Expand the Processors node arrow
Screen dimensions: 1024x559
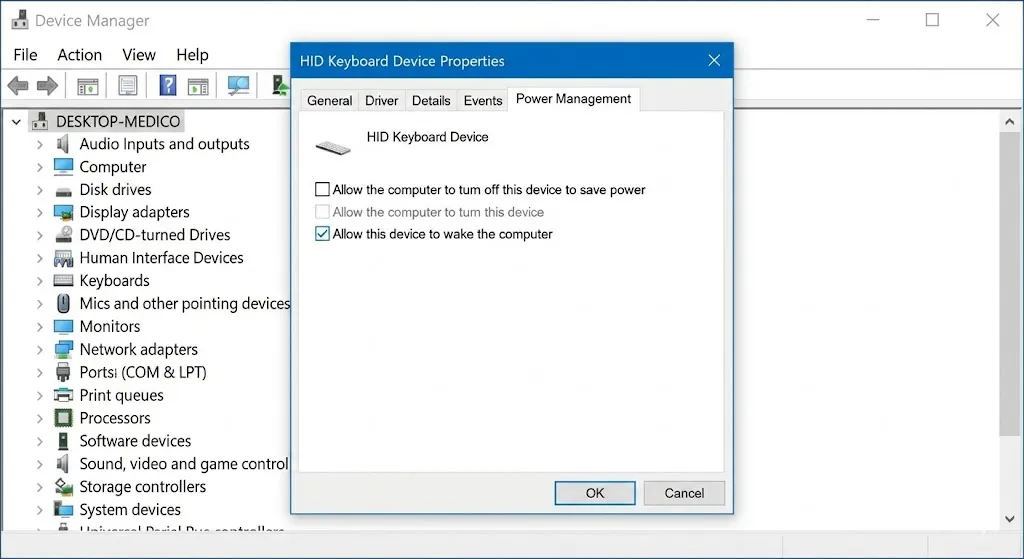pyautogui.click(x=40, y=419)
